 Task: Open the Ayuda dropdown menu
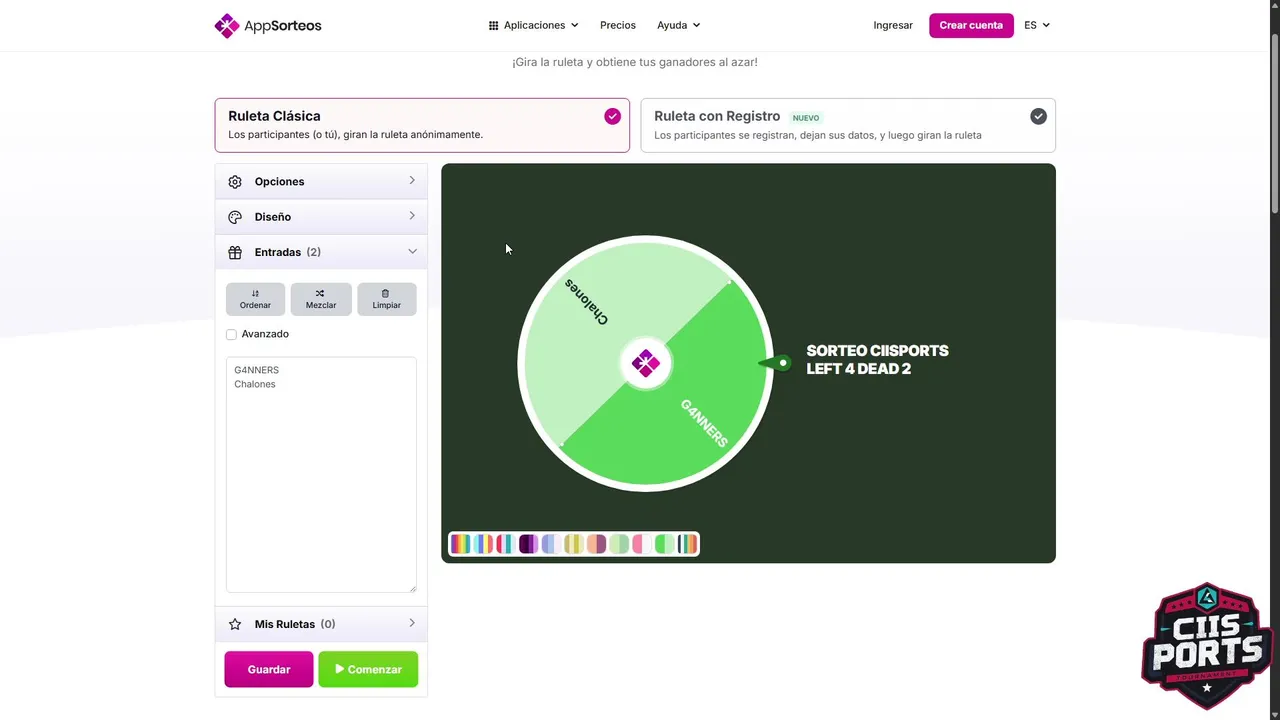[678, 25]
